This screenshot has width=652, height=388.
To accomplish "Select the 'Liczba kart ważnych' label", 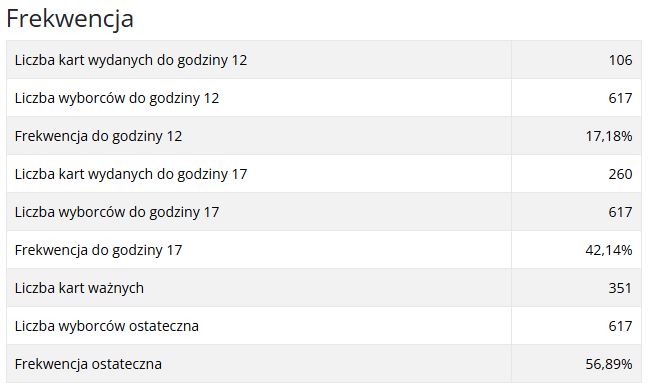I will (x=79, y=288).
